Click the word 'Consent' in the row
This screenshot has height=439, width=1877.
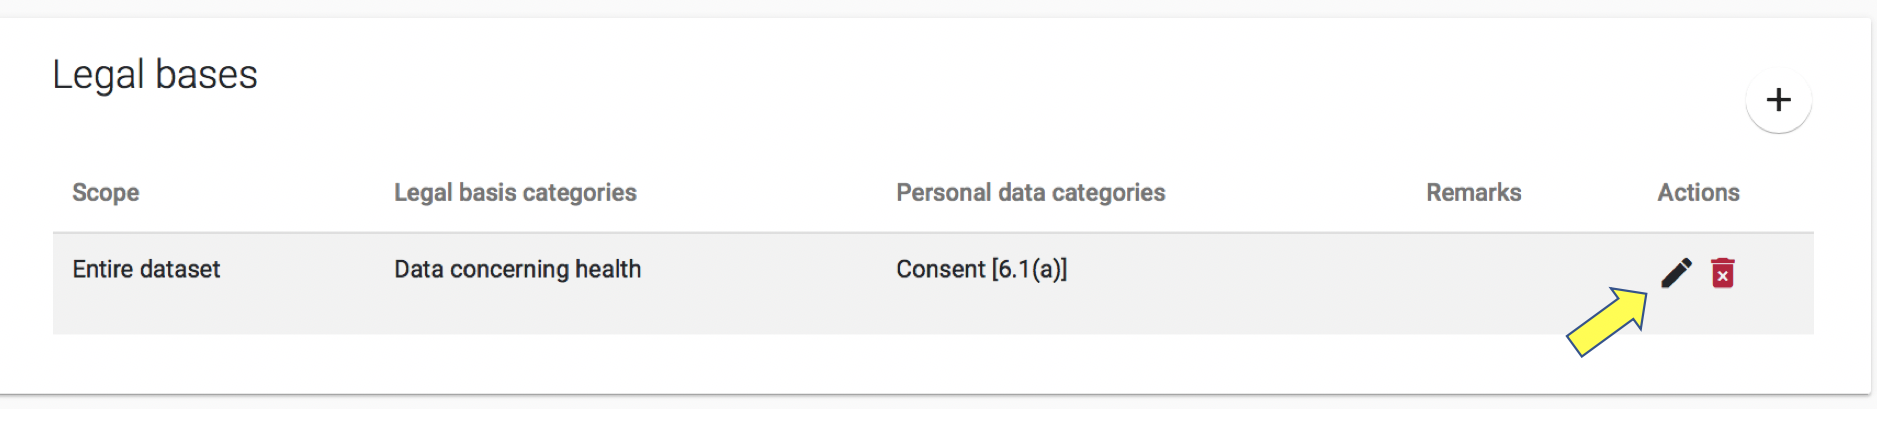pyautogui.click(x=940, y=269)
